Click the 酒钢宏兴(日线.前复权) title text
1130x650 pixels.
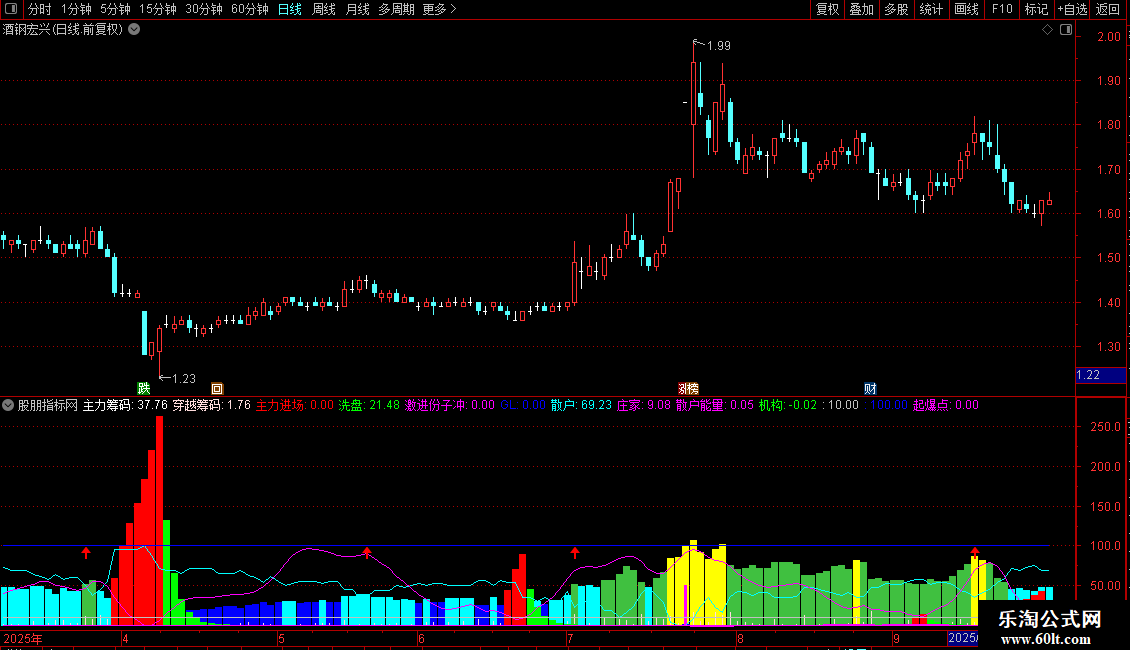(x=63, y=30)
